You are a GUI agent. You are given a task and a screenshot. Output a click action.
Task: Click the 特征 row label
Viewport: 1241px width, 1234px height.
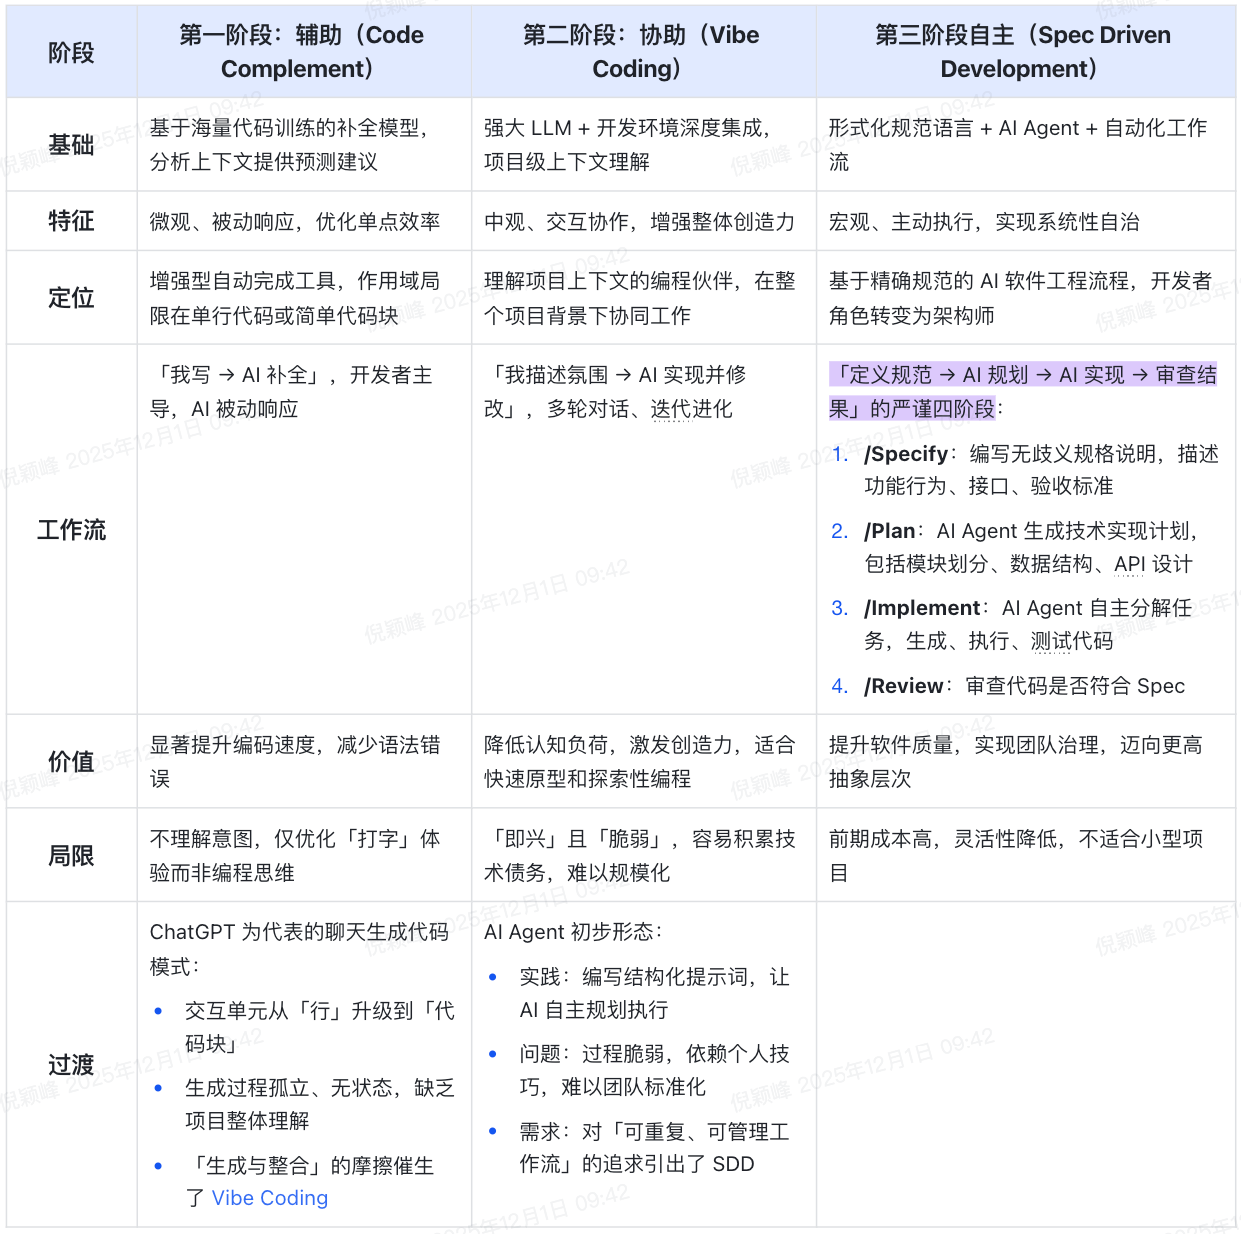point(71,221)
